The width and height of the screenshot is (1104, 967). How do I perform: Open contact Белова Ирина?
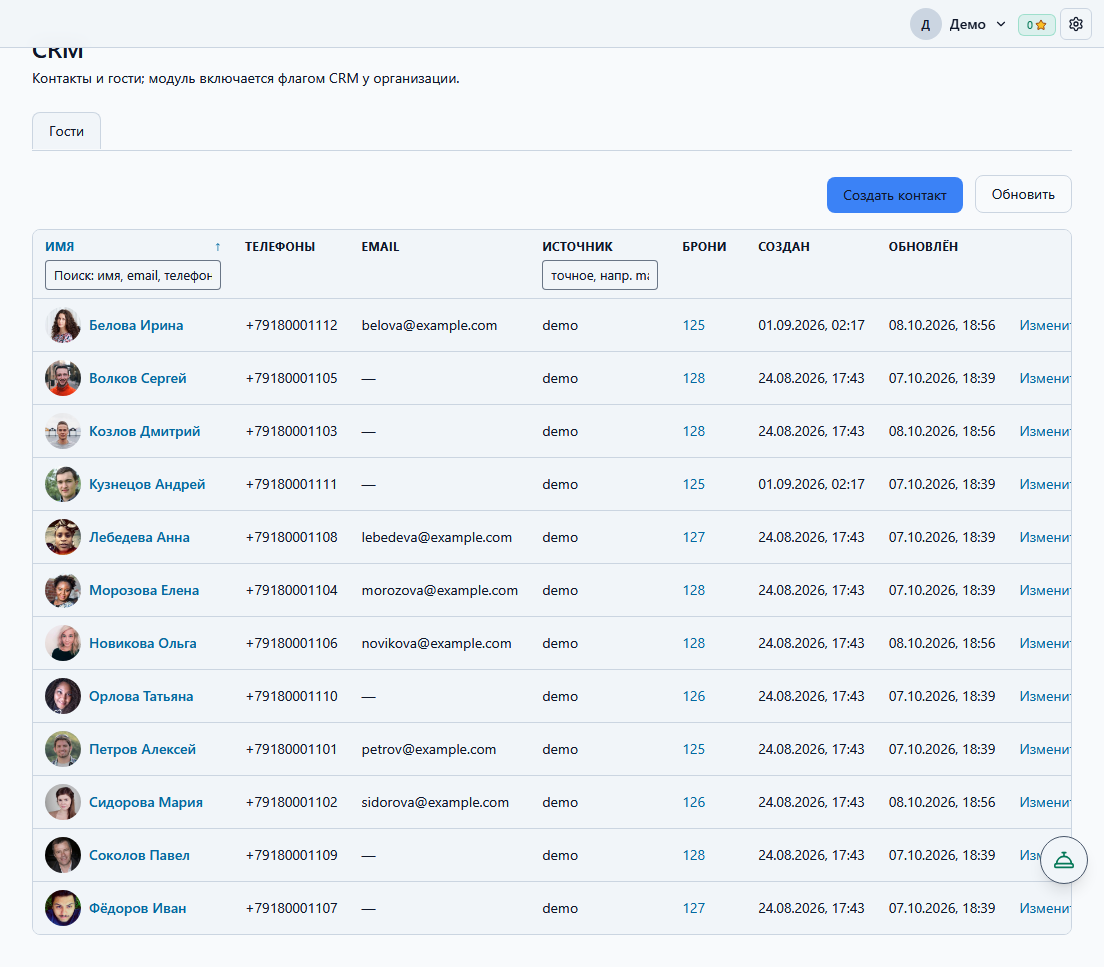[x=136, y=325]
